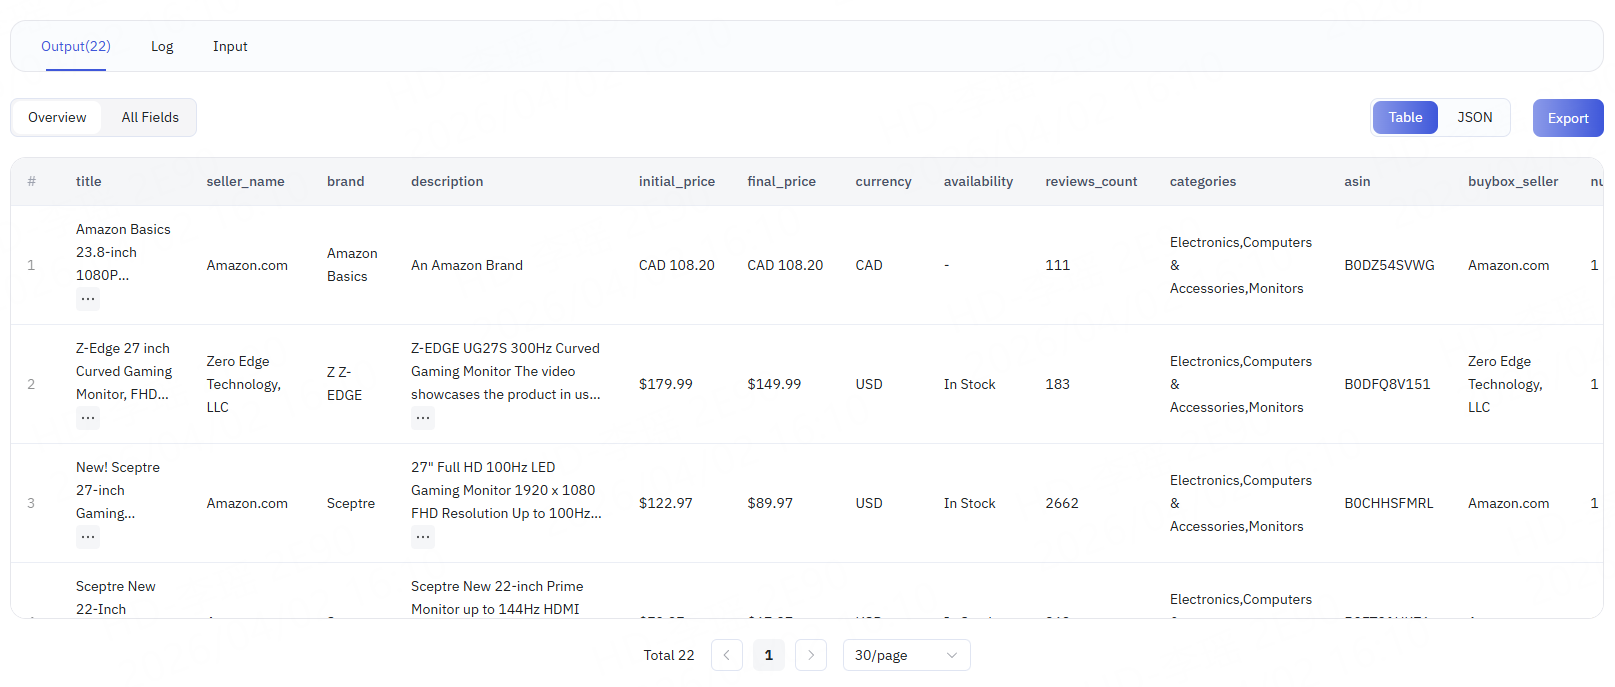Go to previous page arrow

pos(727,655)
